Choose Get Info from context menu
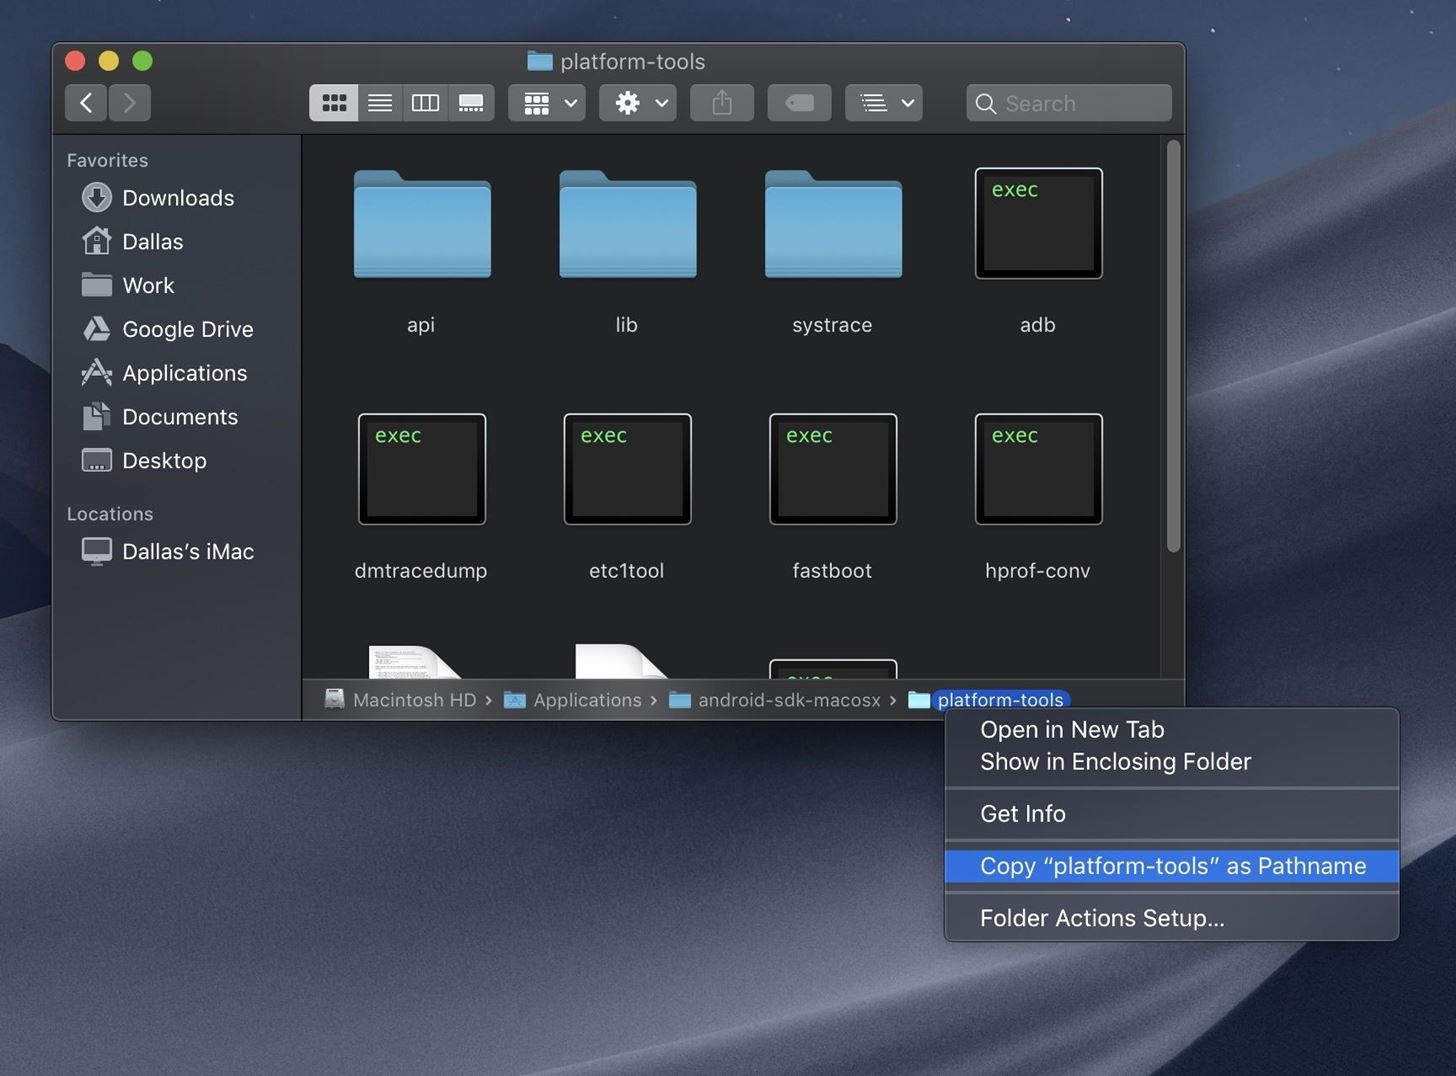The image size is (1456, 1076). click(x=1022, y=814)
